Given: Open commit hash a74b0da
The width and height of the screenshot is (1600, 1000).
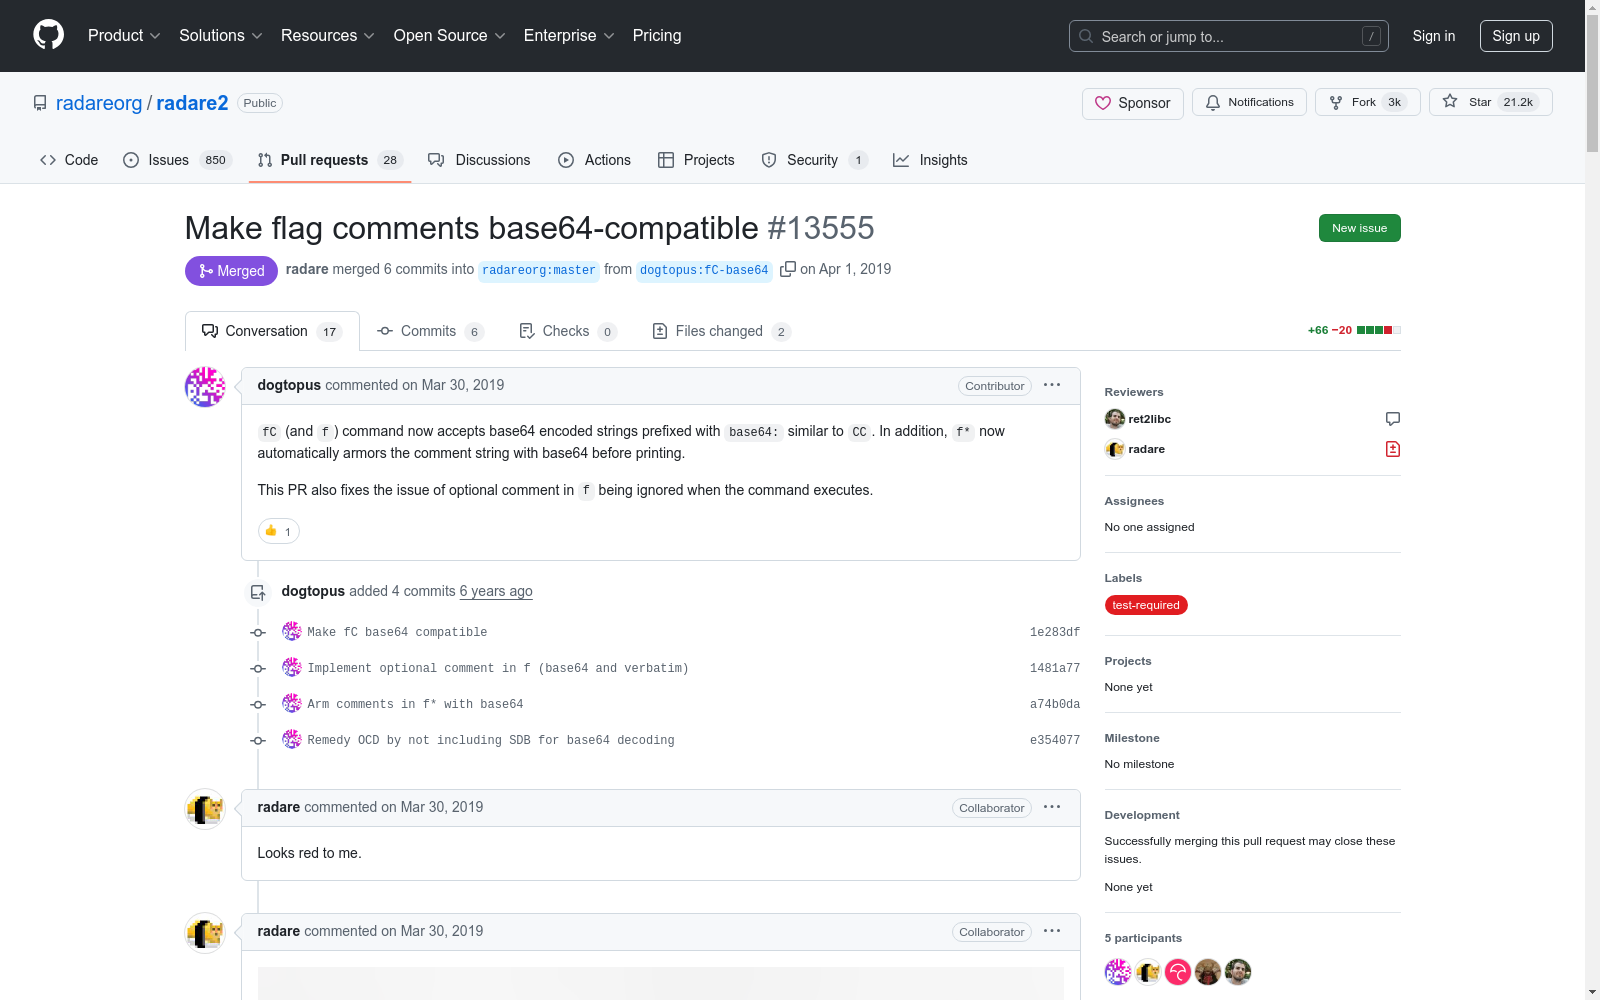Looking at the screenshot, I should tap(1055, 704).
